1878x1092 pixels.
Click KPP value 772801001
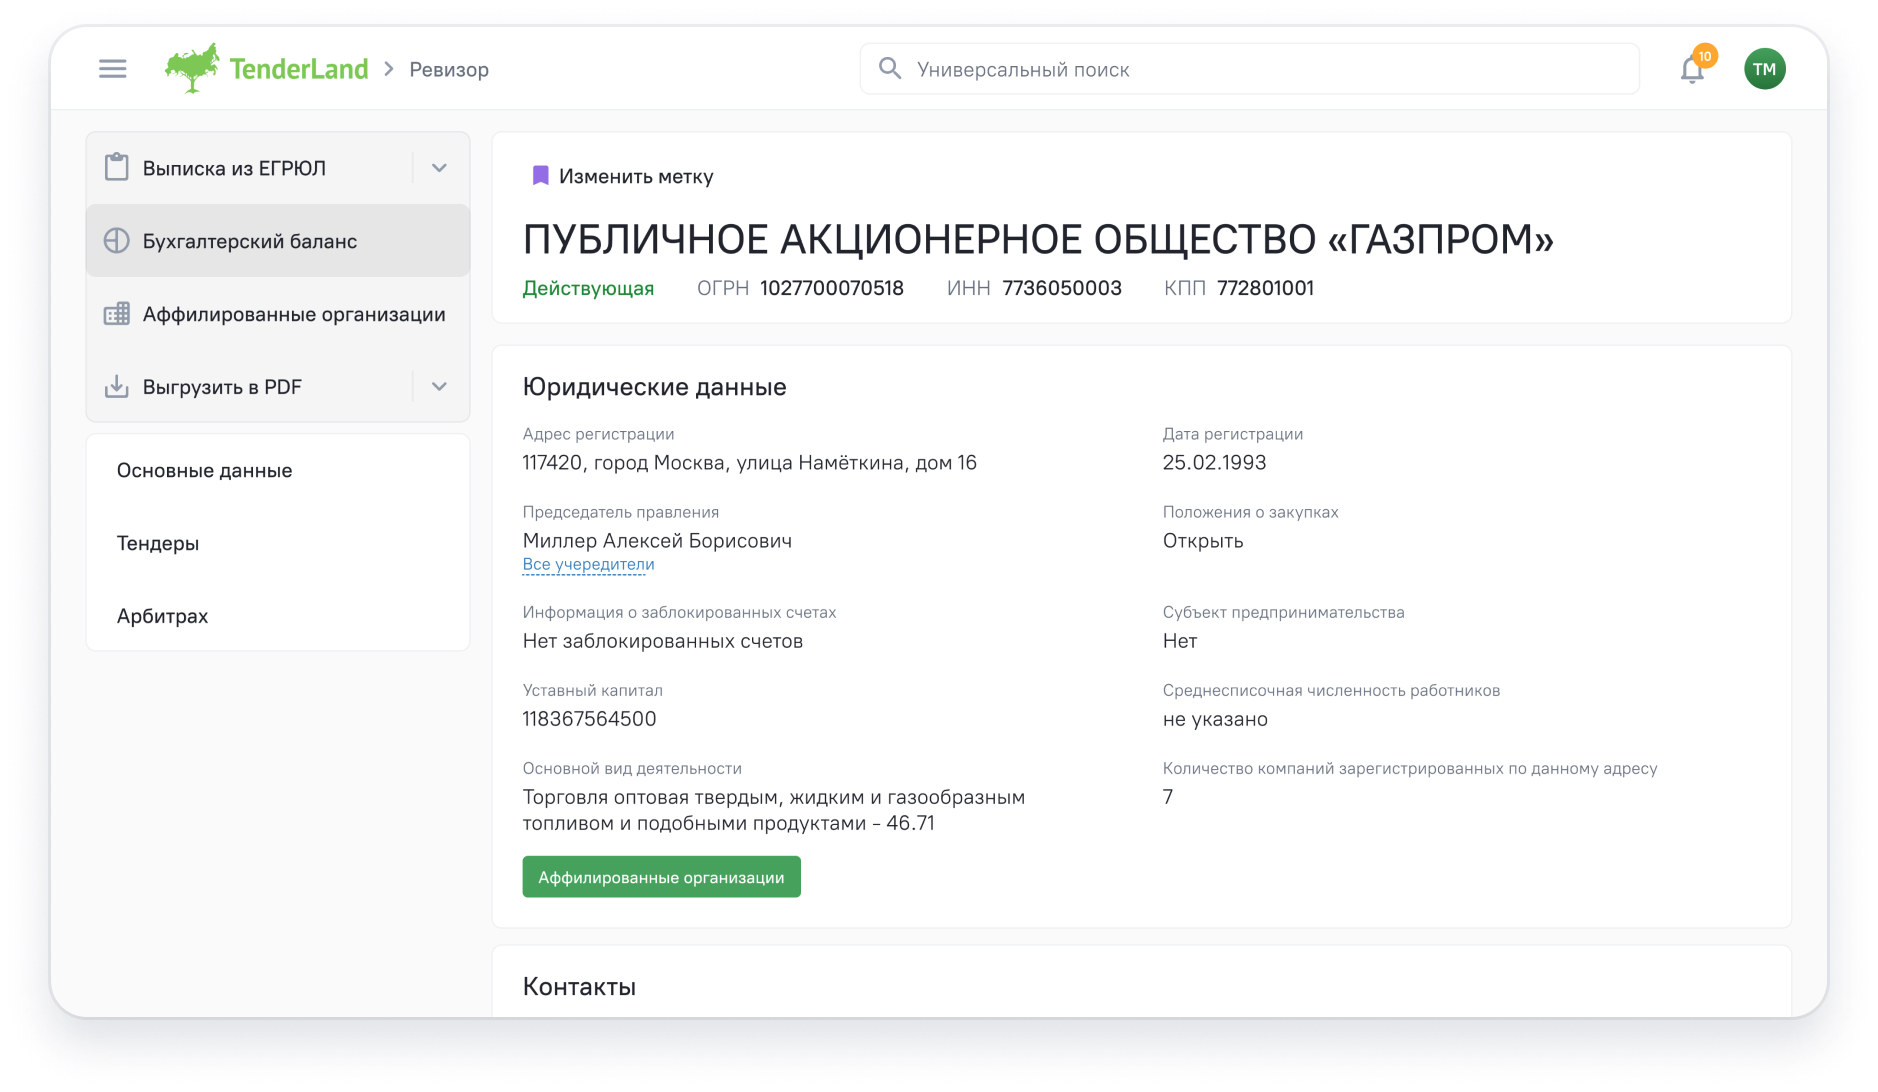coord(1265,288)
